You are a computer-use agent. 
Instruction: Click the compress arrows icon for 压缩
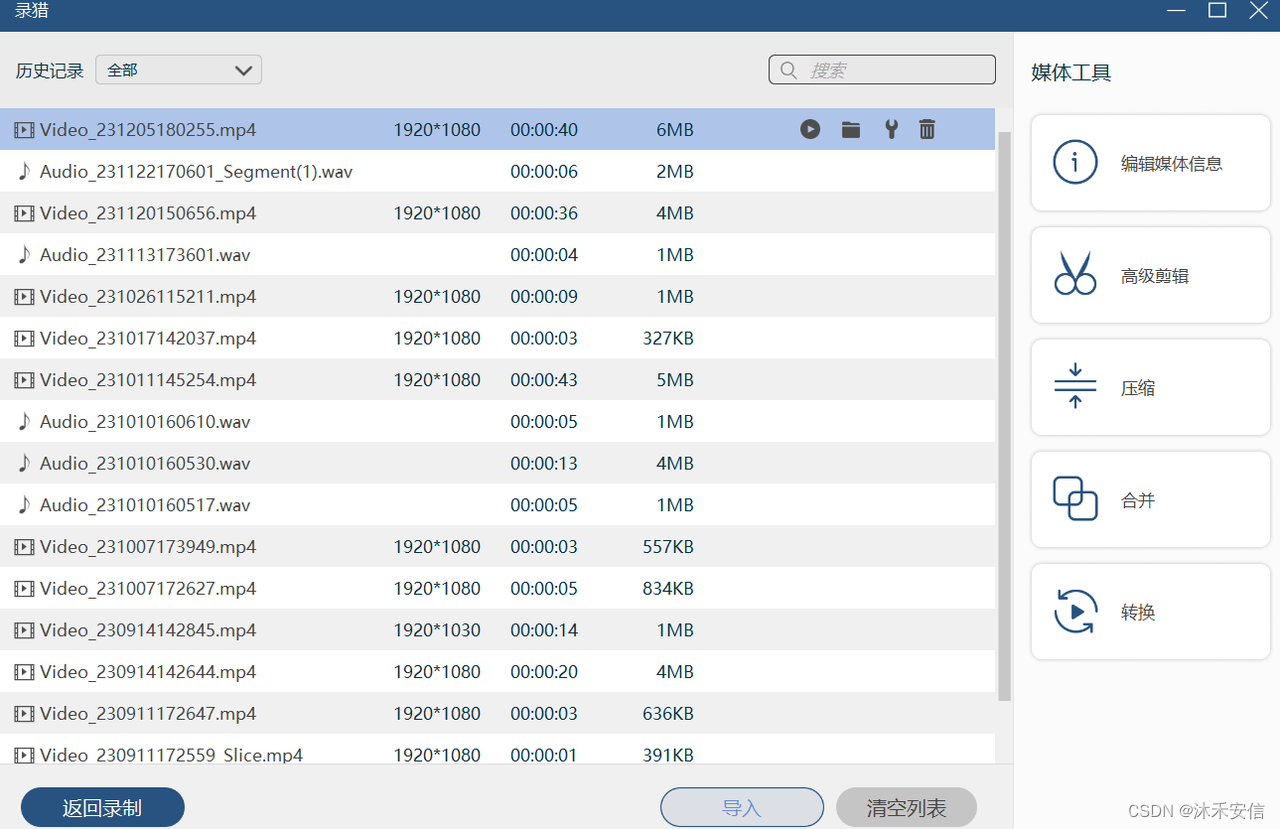click(x=1075, y=386)
